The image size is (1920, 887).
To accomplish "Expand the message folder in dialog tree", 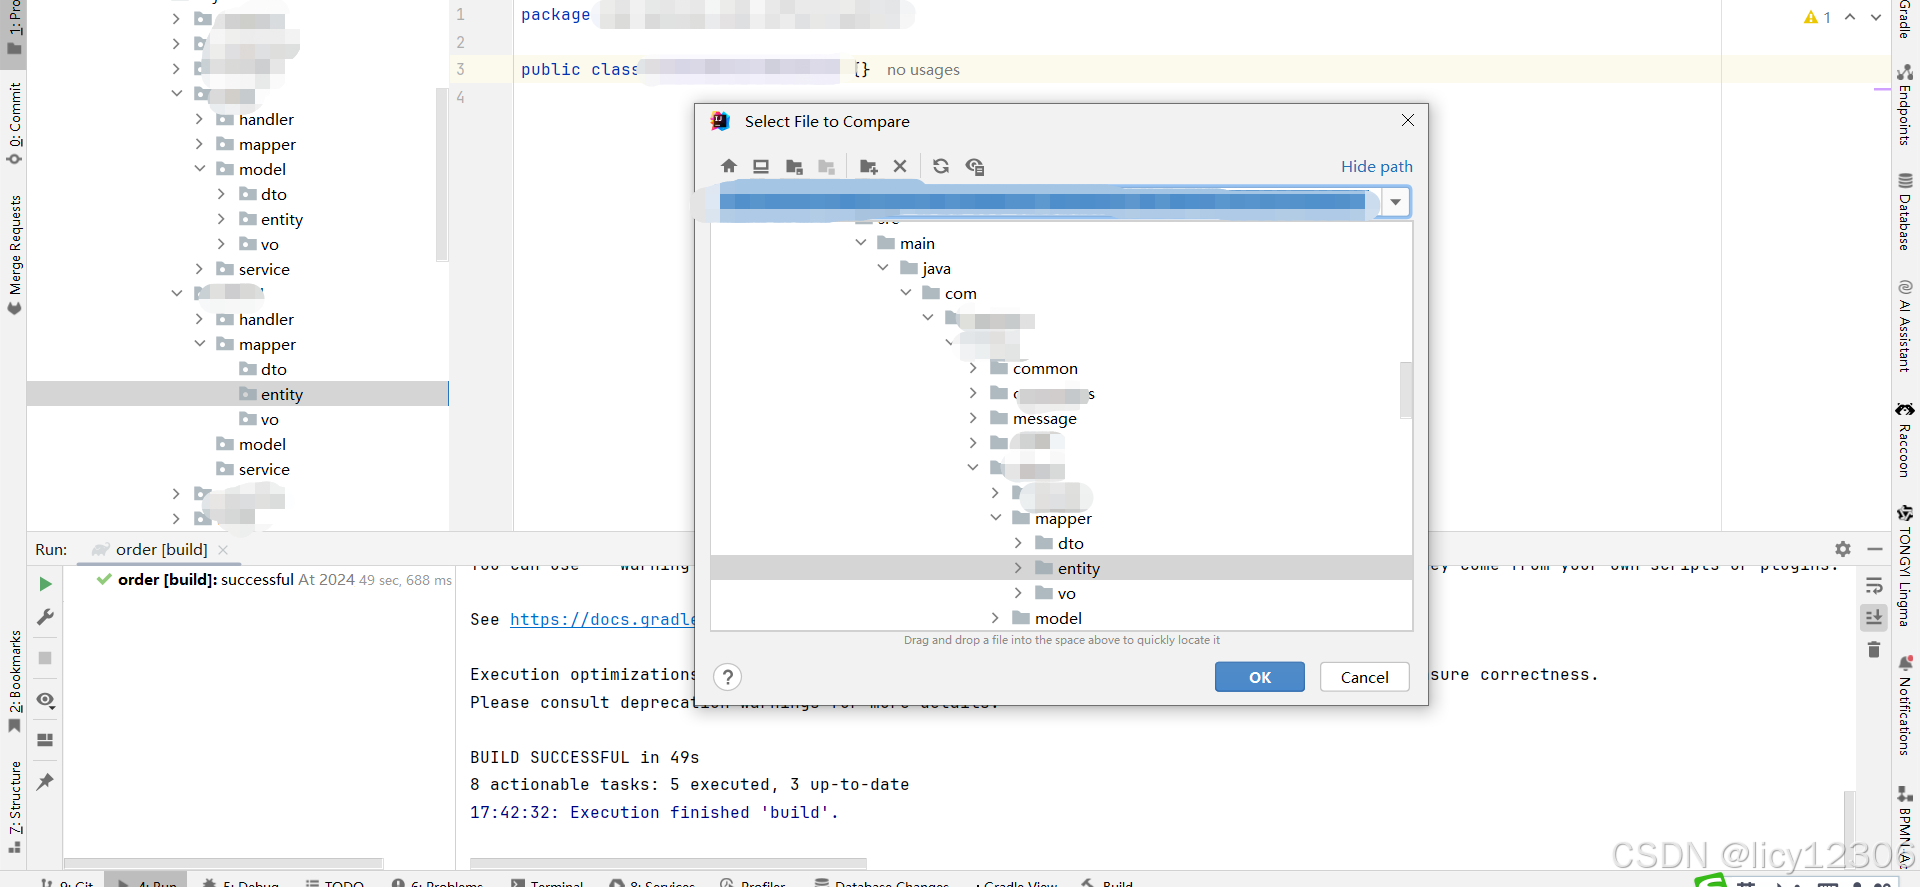I will (973, 418).
